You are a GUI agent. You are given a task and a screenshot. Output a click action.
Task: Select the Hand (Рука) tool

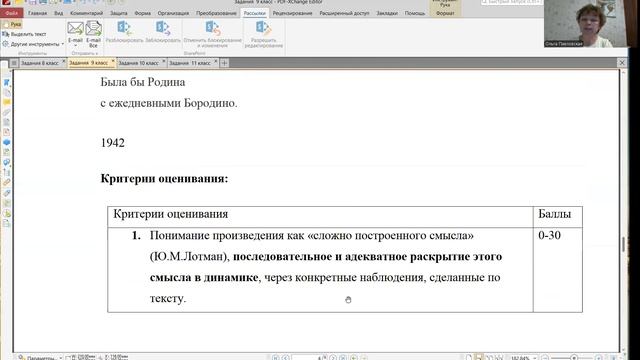tap(12, 24)
